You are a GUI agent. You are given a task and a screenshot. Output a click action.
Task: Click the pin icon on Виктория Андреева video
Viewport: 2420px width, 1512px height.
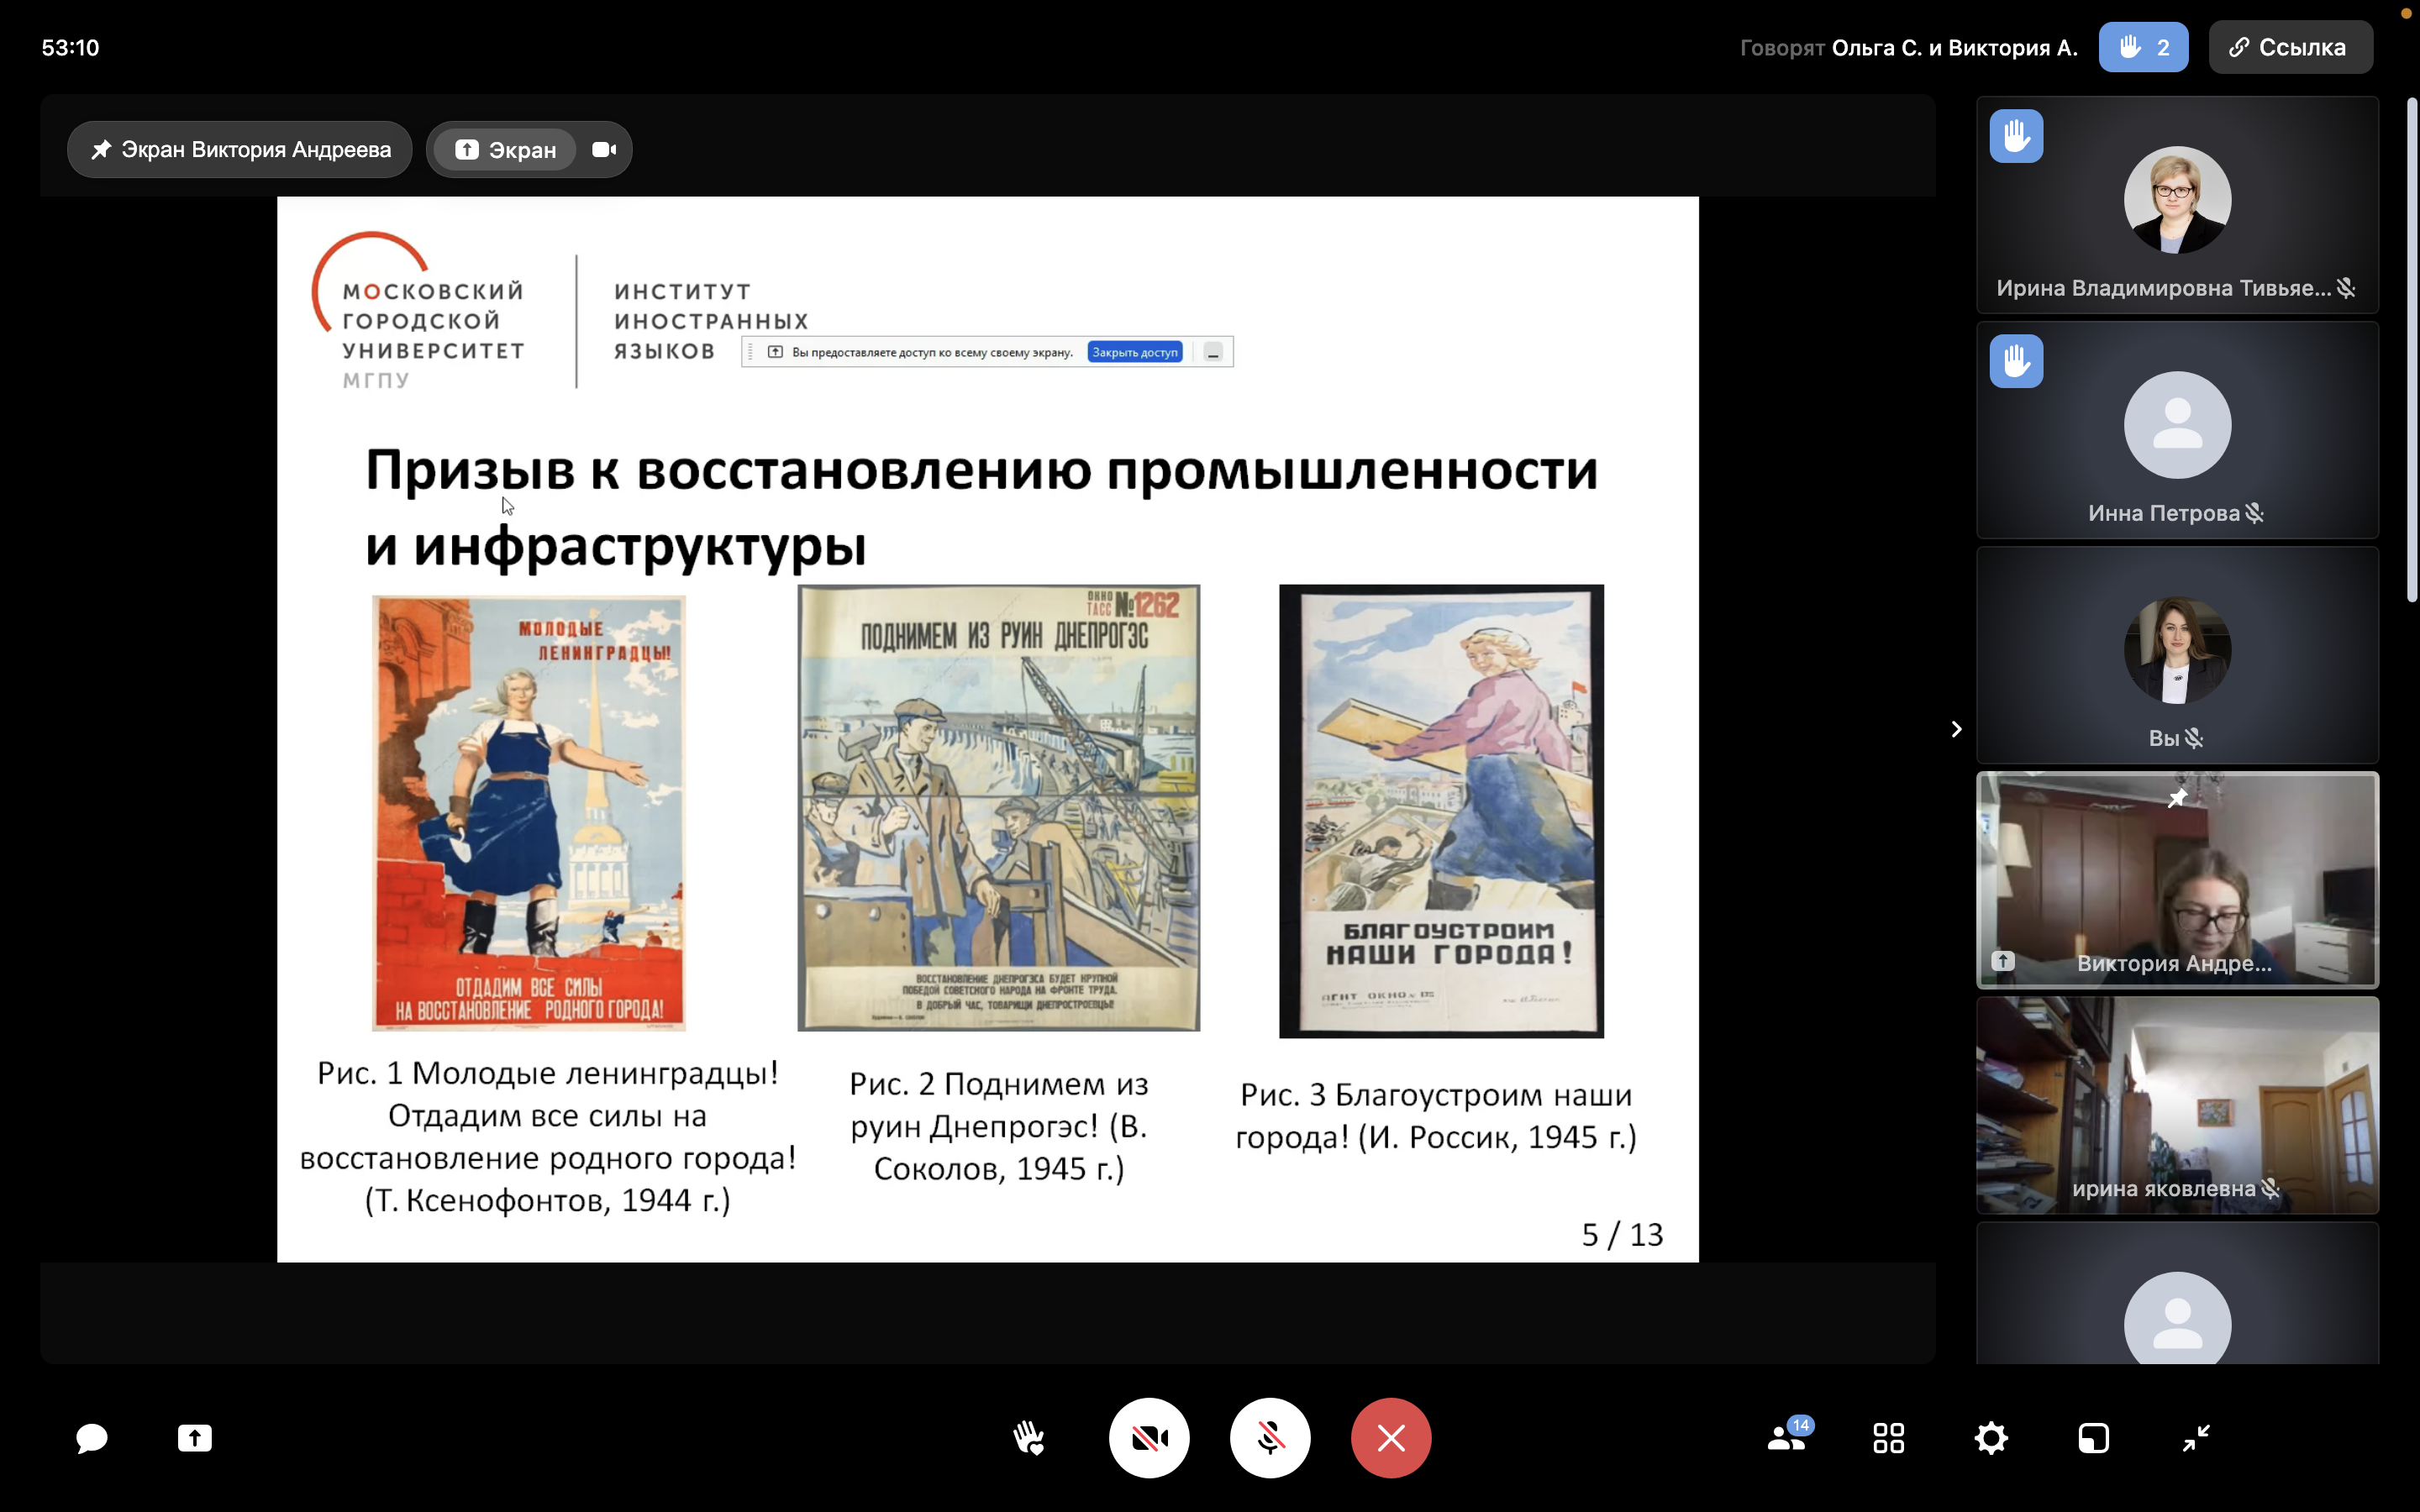point(2177,798)
